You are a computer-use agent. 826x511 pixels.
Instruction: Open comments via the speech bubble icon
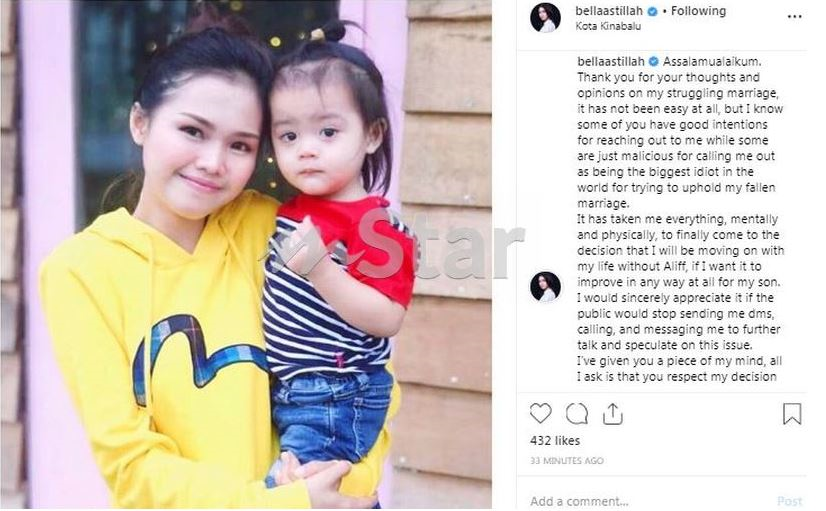click(x=577, y=414)
